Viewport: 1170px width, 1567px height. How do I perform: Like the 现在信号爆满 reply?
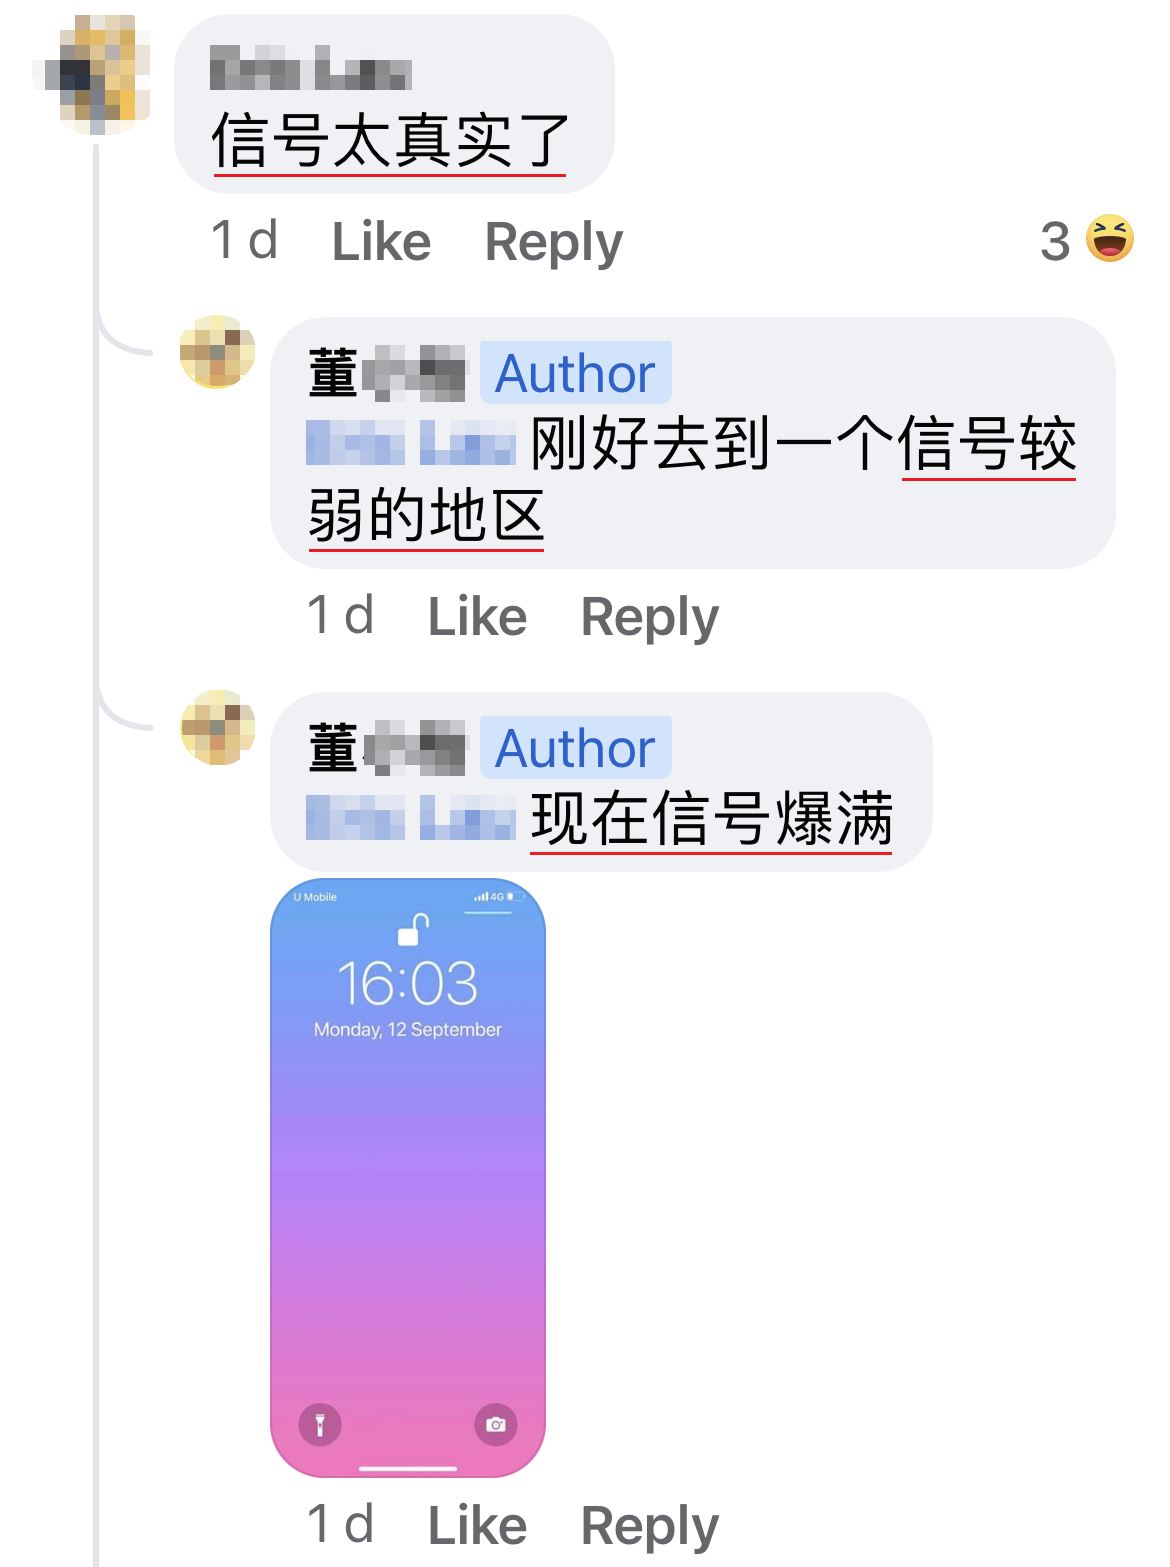tap(477, 1525)
